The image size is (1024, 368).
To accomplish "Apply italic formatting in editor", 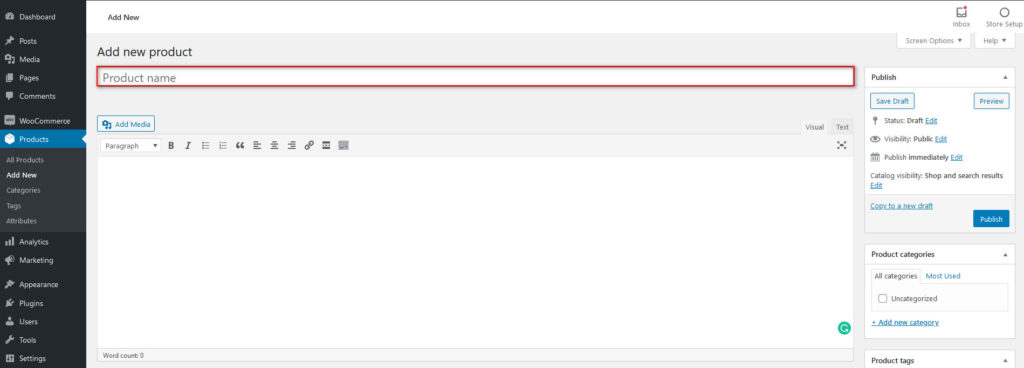I will coord(188,146).
